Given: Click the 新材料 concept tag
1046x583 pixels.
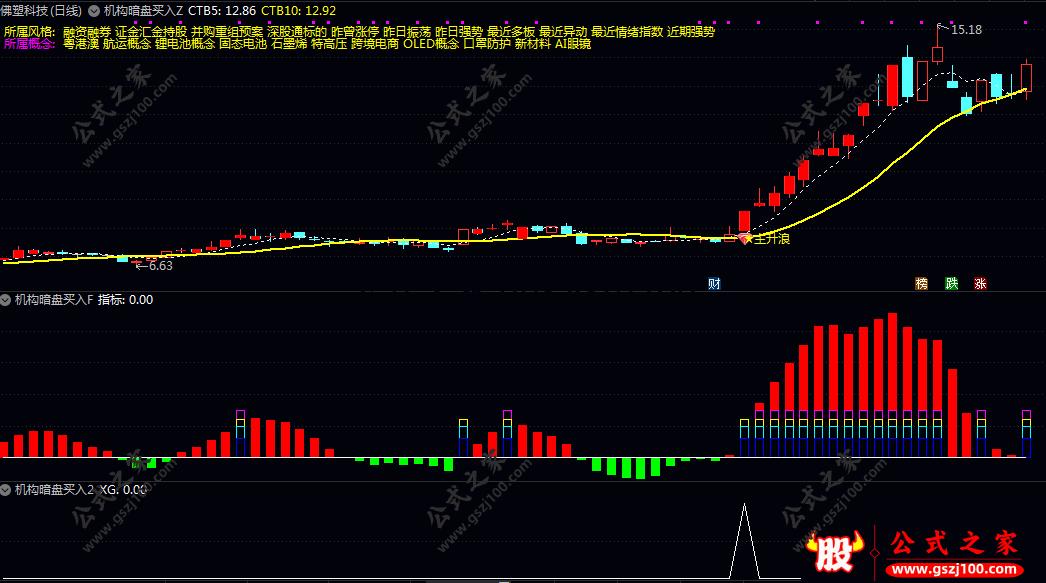Looking at the screenshot, I should coord(533,43).
